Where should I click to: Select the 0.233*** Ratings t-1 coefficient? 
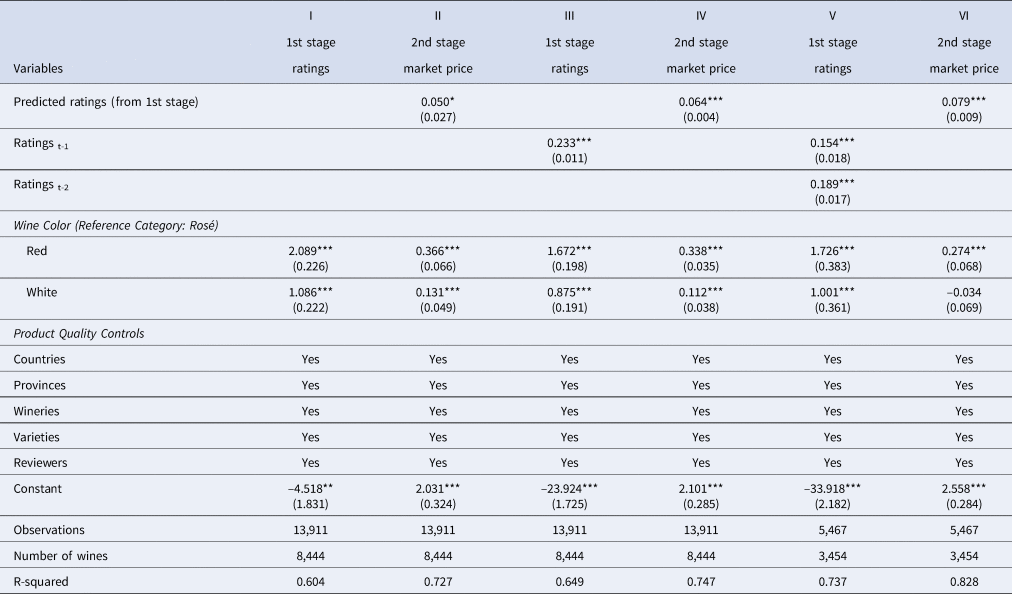coord(569,143)
